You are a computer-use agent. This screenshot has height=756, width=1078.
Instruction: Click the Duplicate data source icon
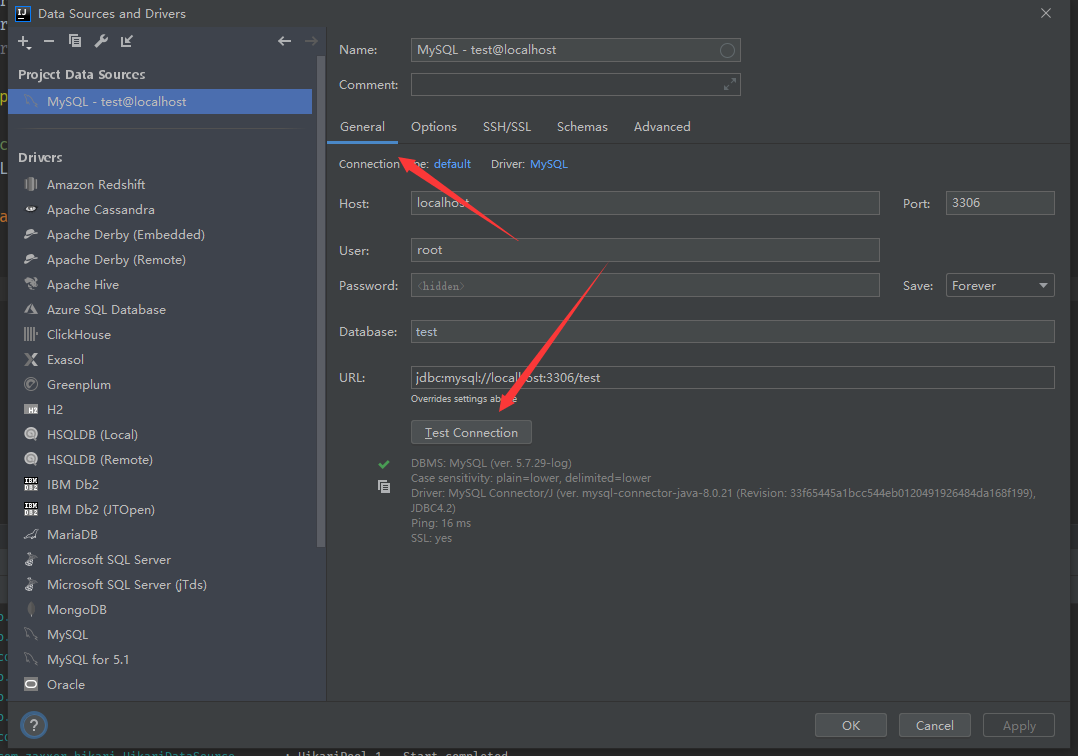point(75,41)
